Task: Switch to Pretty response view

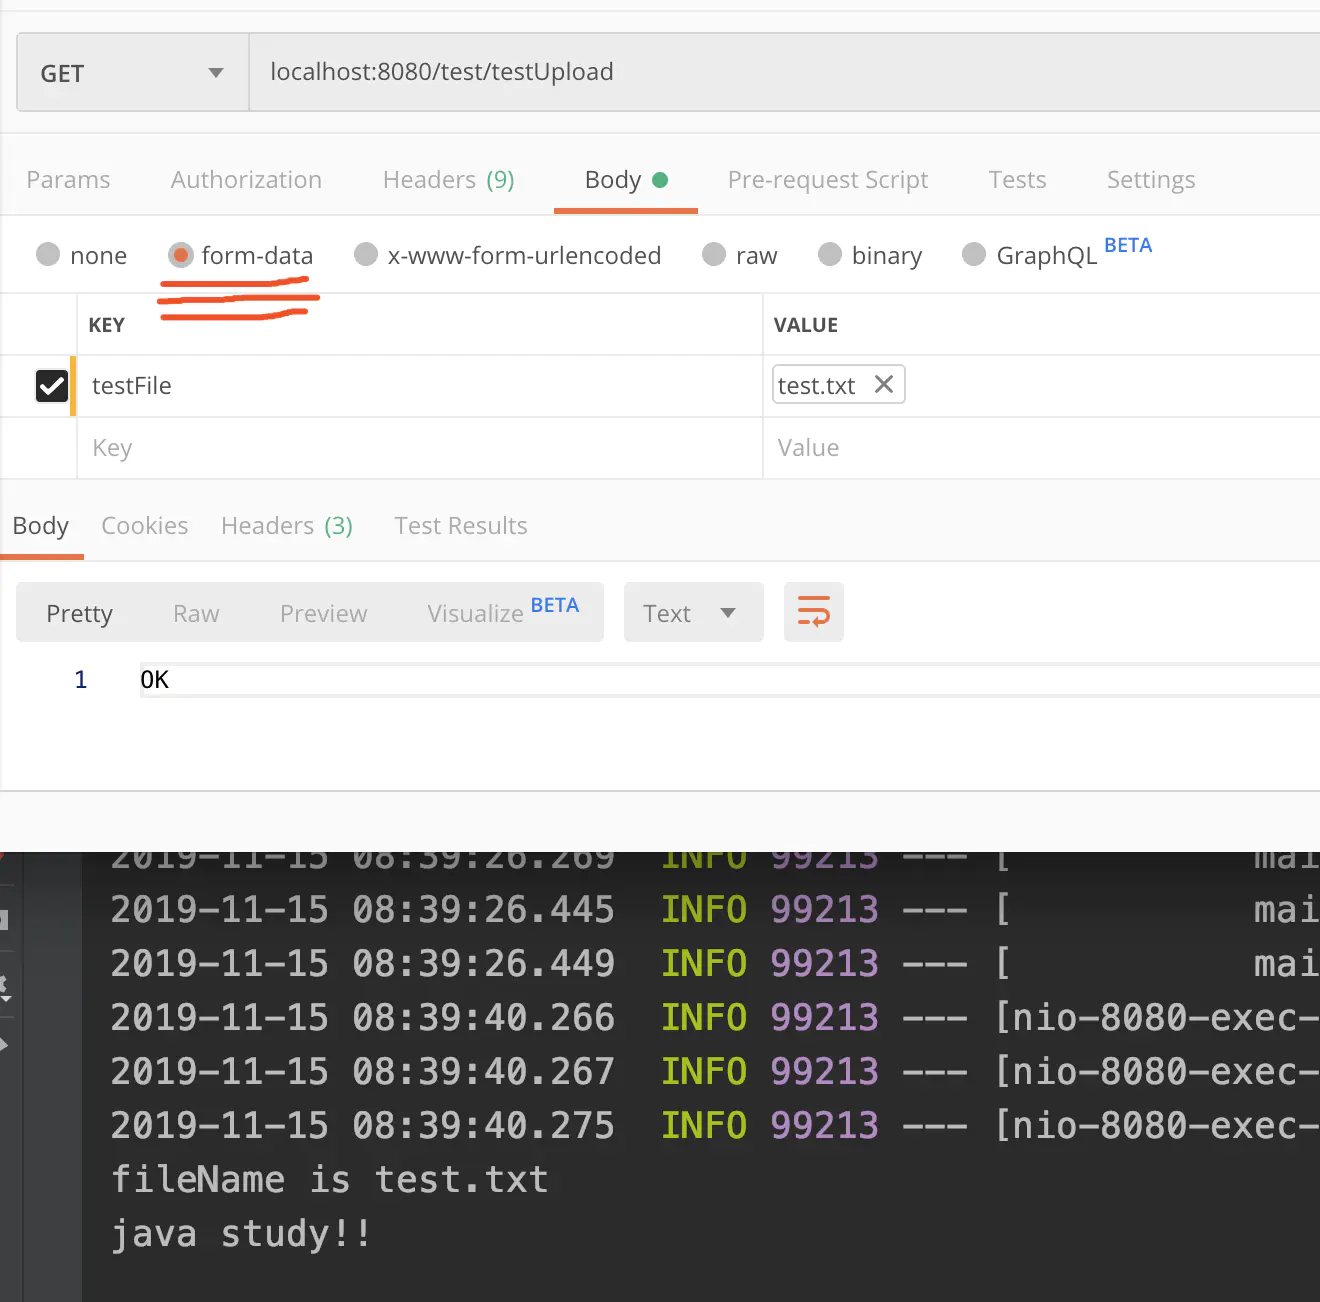Action: click(x=80, y=613)
